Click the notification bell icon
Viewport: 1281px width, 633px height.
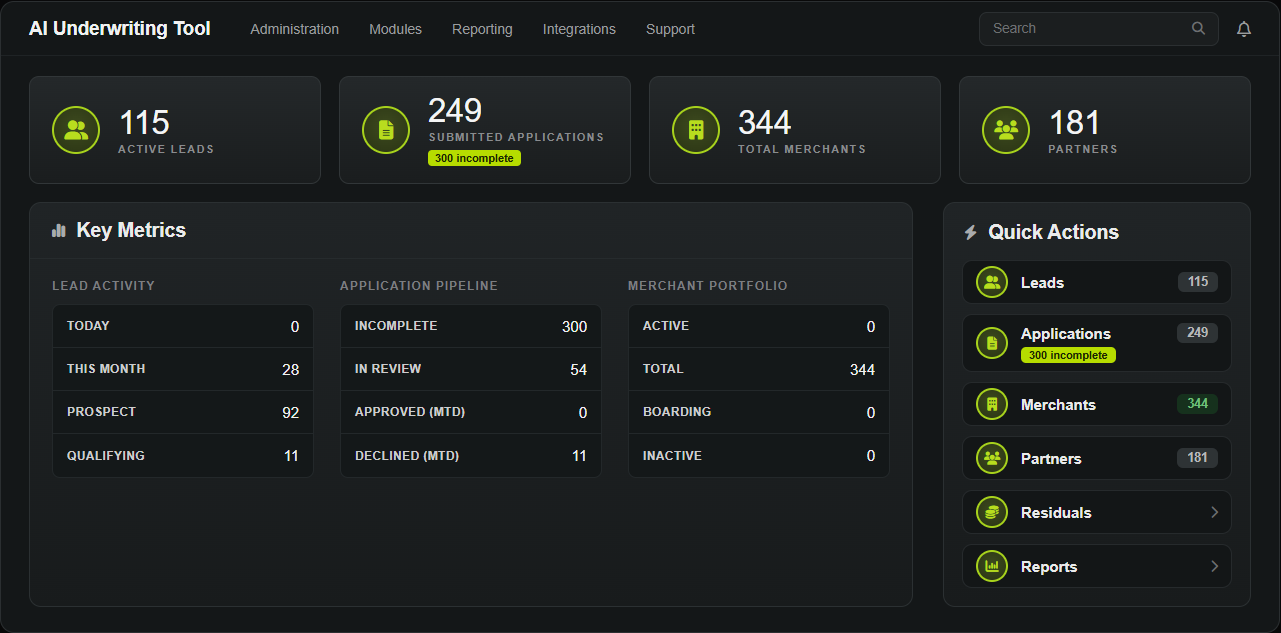(x=1244, y=29)
